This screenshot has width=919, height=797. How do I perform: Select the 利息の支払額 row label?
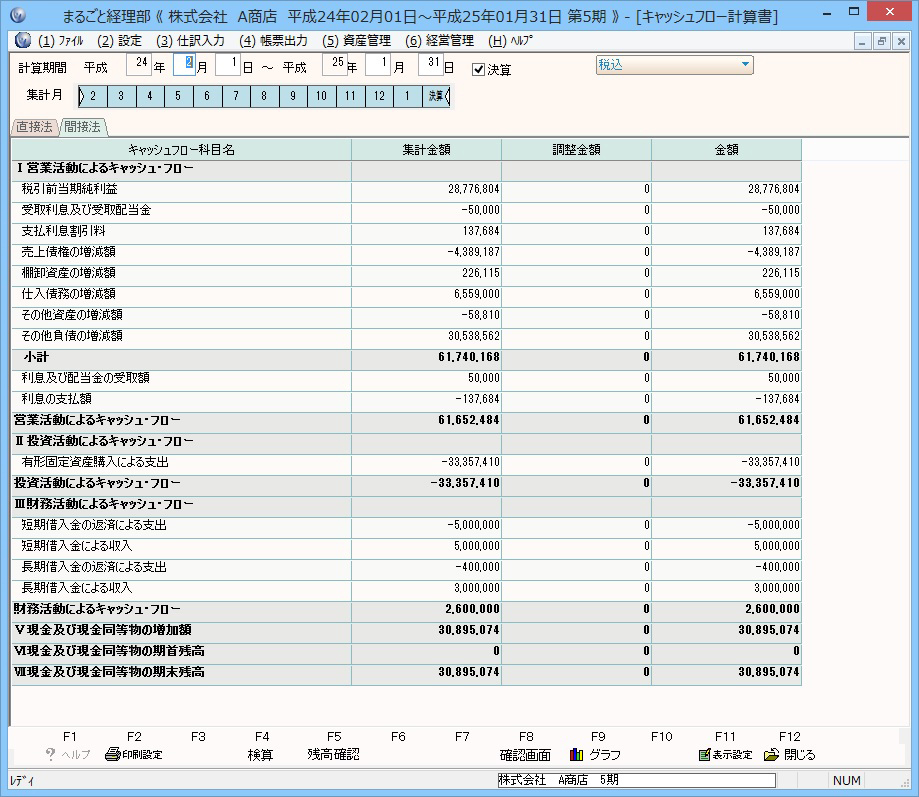coord(56,399)
